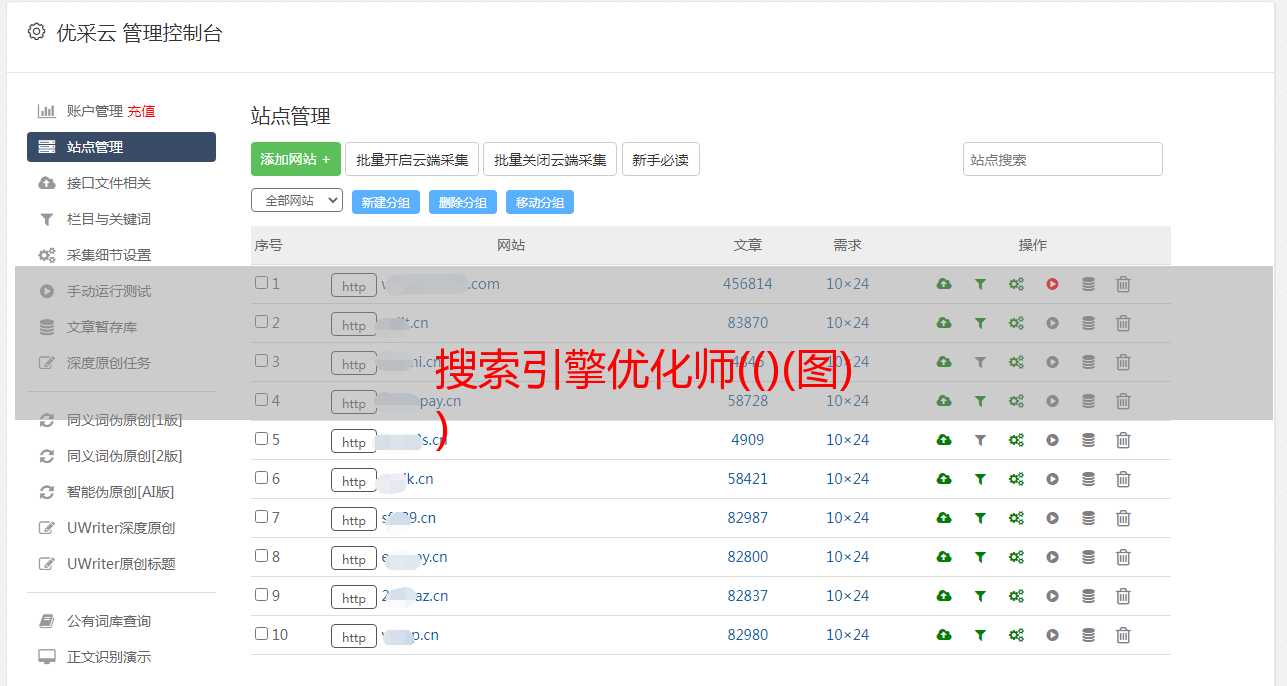Tick checkbox for site row 10
The image size is (1287, 686).
coord(261,634)
